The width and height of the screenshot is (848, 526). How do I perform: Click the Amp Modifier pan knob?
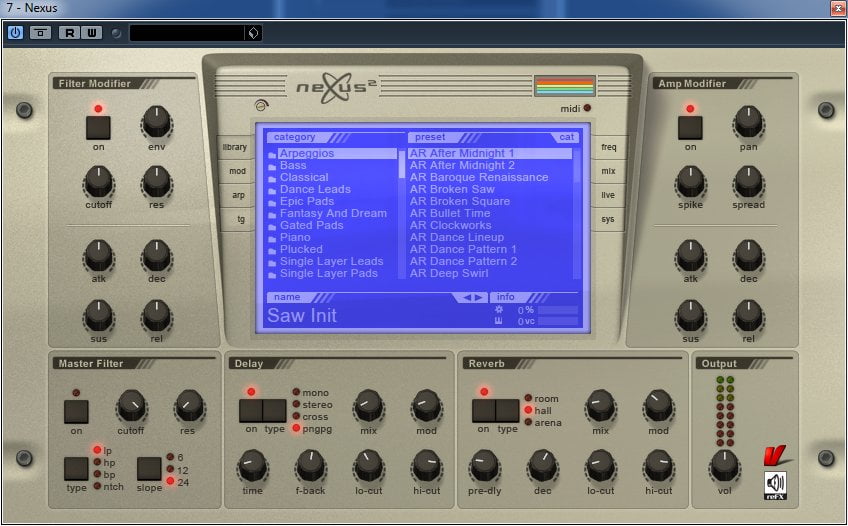click(748, 122)
